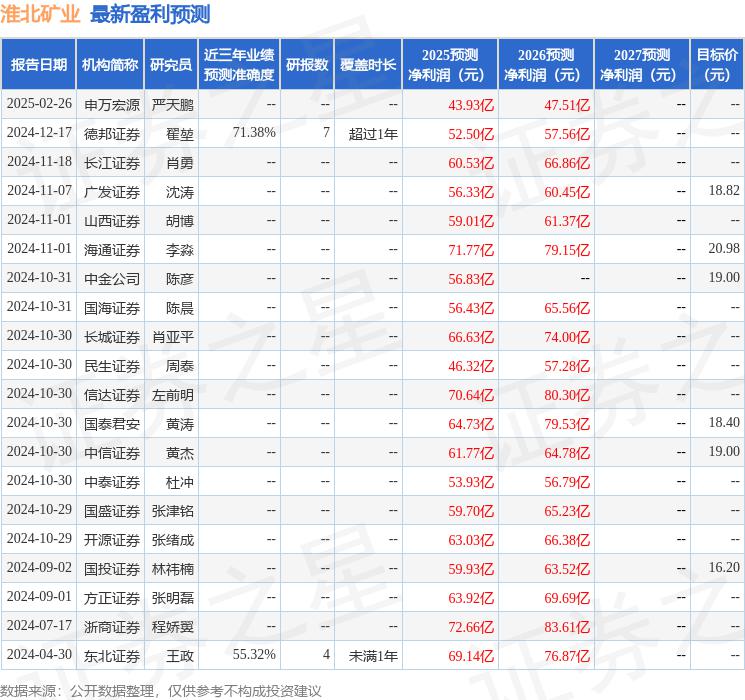Click analyst name 张津铭
Viewport: 745px width, 700px height.
(x=173, y=511)
